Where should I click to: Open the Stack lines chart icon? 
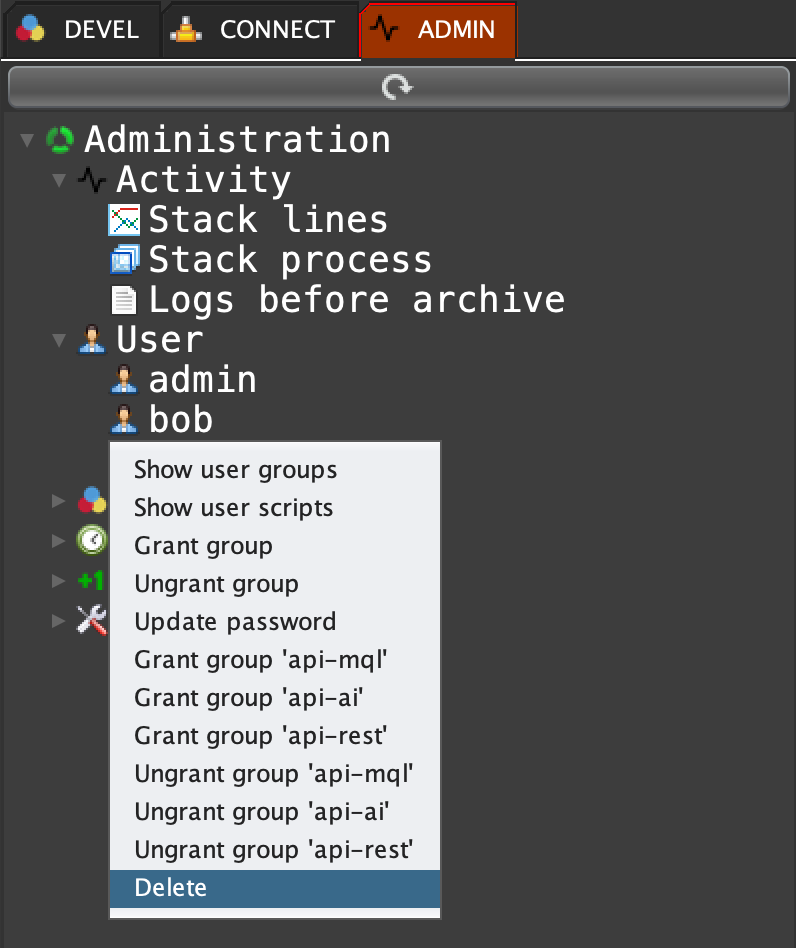click(x=124, y=220)
